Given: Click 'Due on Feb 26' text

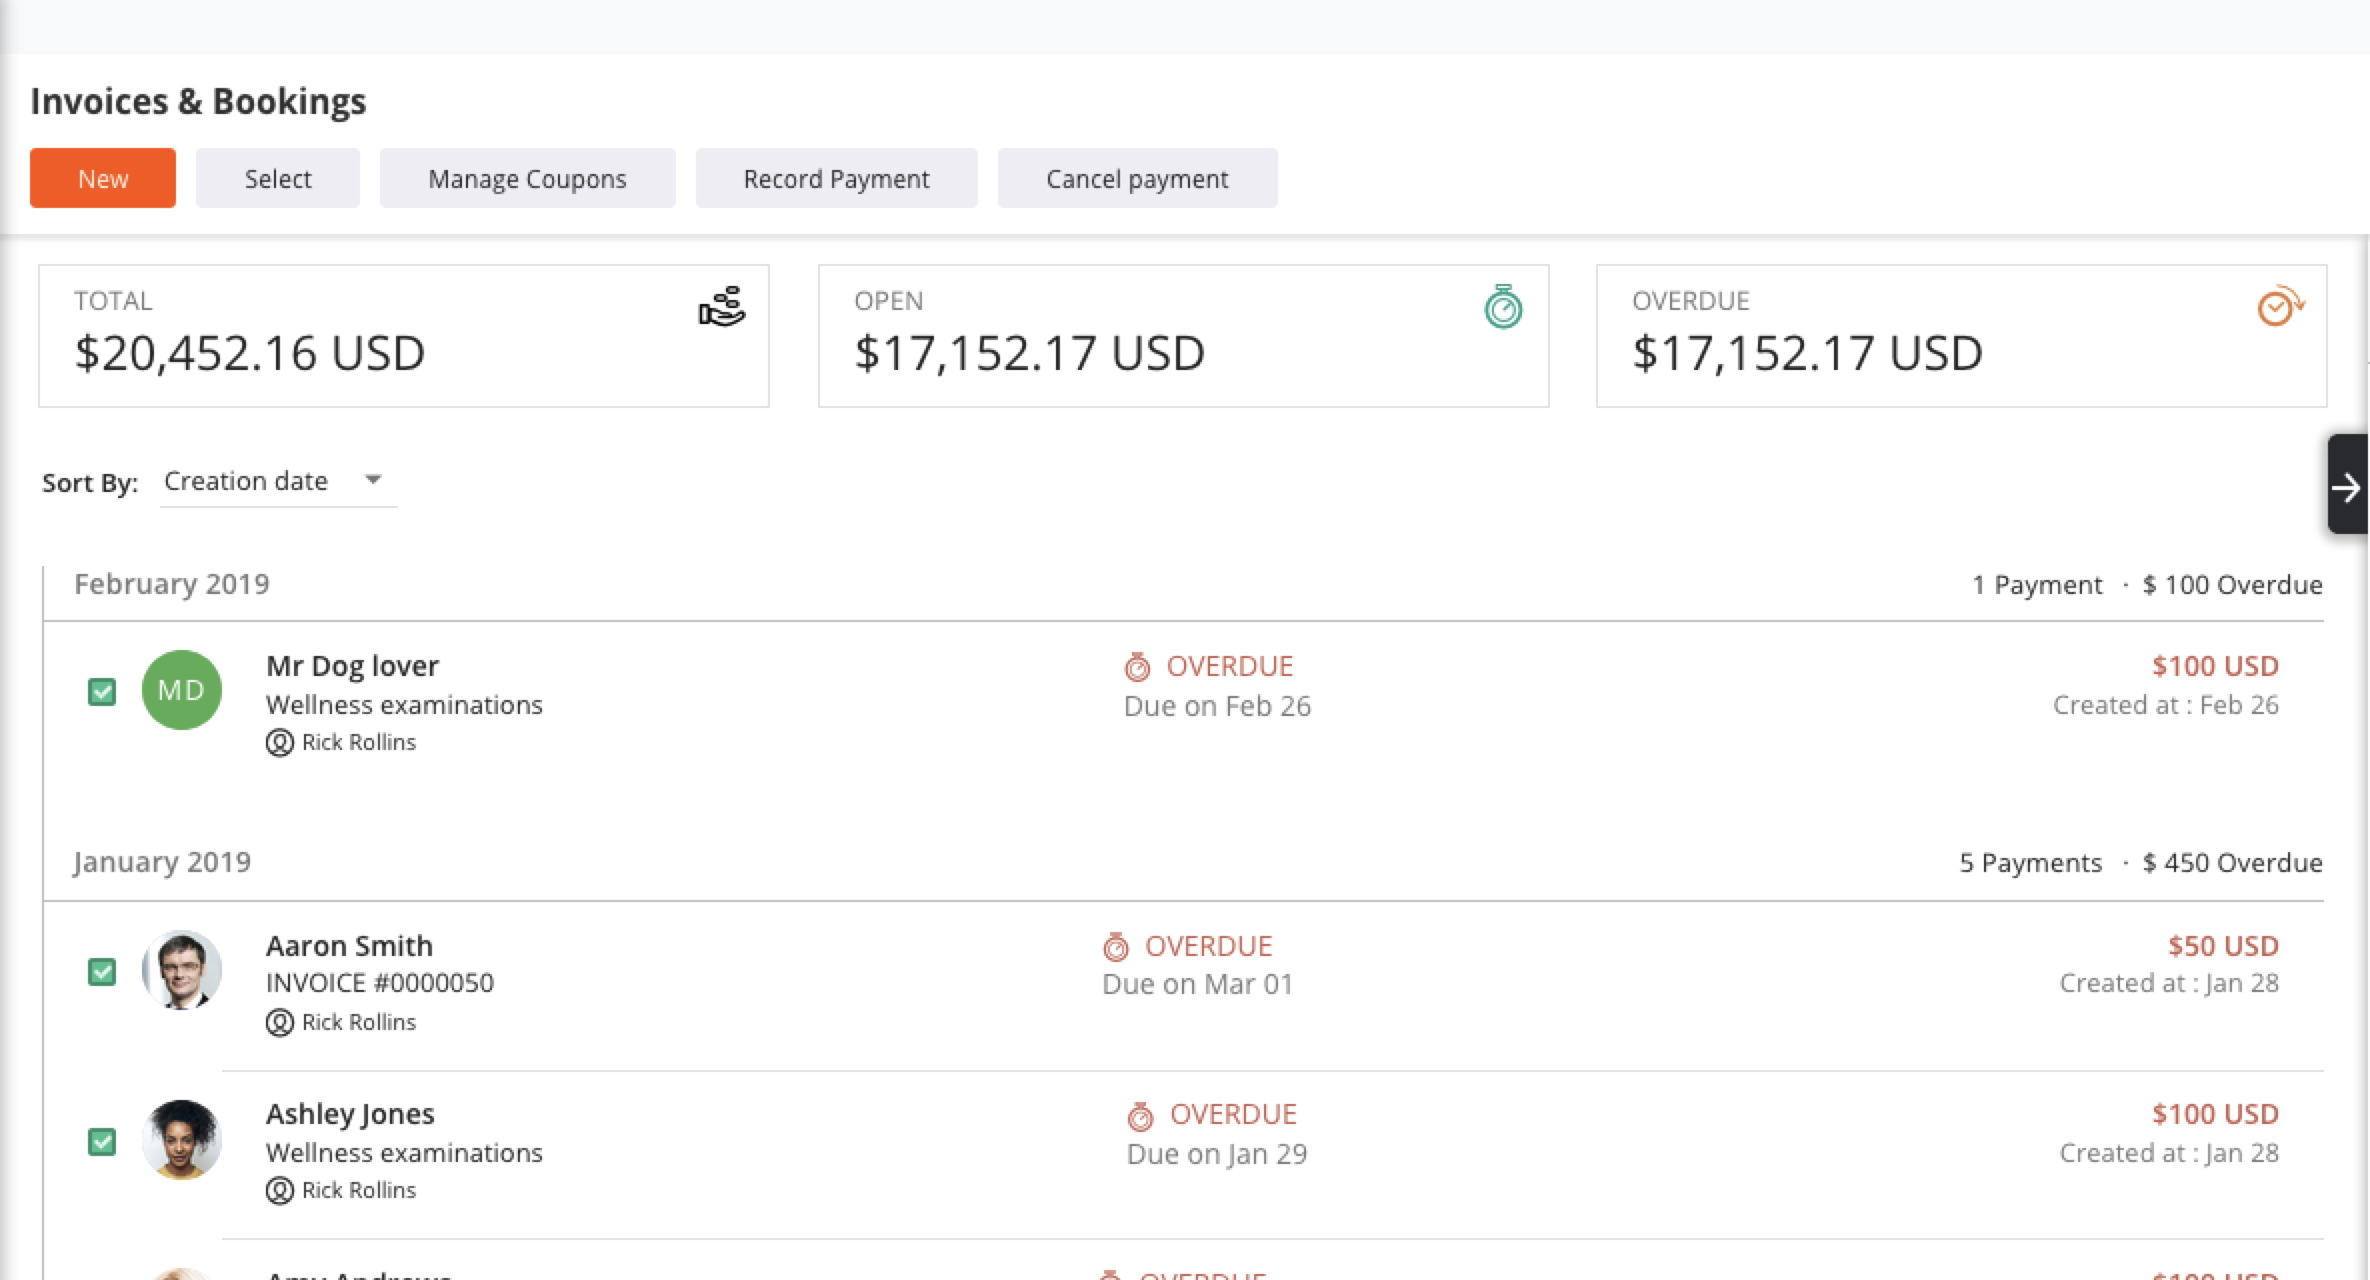Looking at the screenshot, I should tap(1217, 706).
